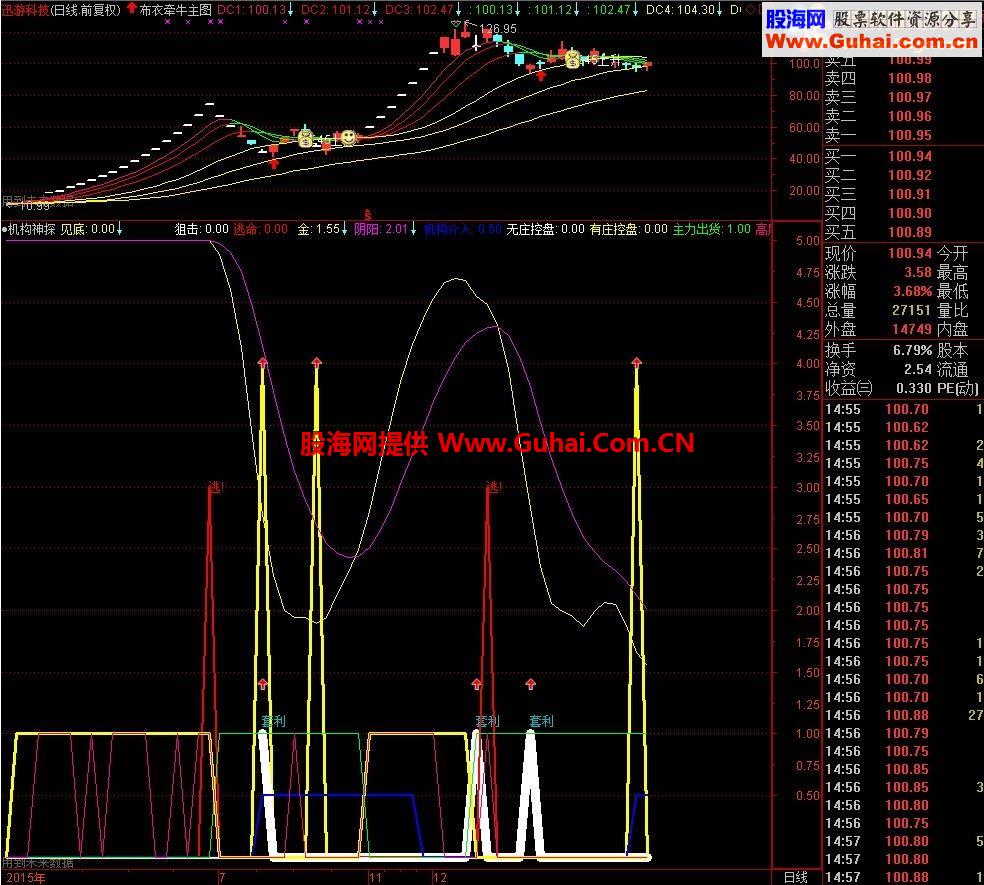This screenshot has width=984, height=885.
Task: Click the 有庄控盘: 0.00 indicator value
Action: [628, 229]
